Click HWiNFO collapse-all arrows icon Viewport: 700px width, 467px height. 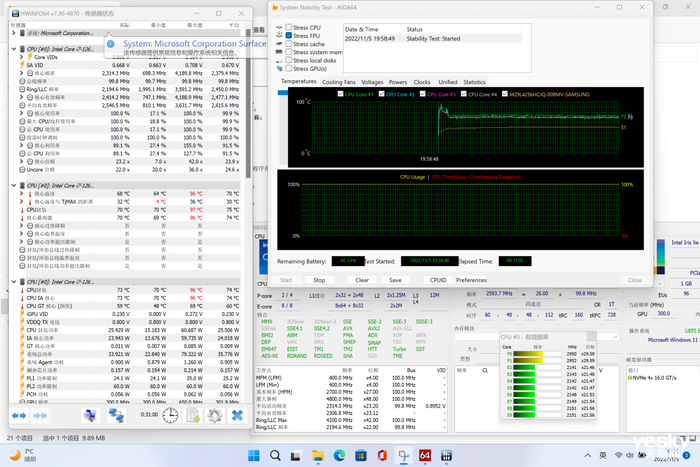[40, 416]
